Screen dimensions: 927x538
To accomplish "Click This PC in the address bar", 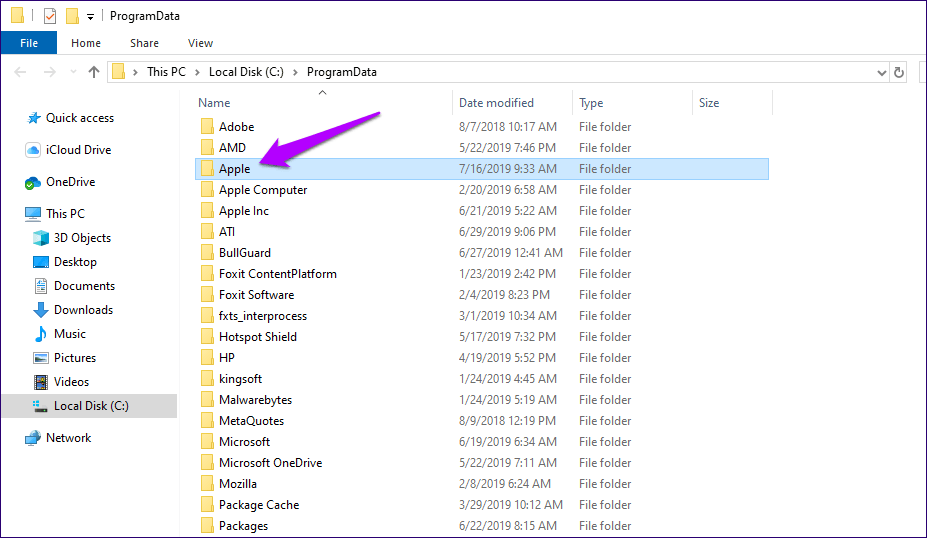I will (x=166, y=72).
